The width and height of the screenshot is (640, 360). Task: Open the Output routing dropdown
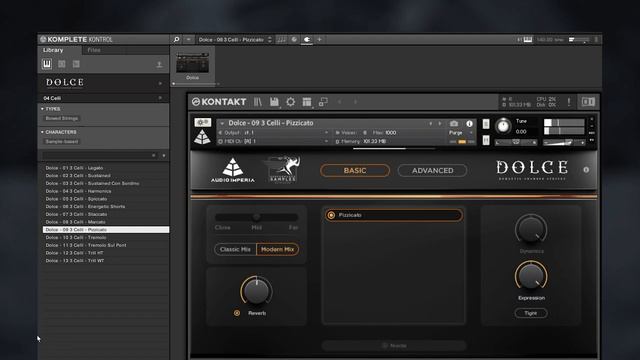coord(326,133)
